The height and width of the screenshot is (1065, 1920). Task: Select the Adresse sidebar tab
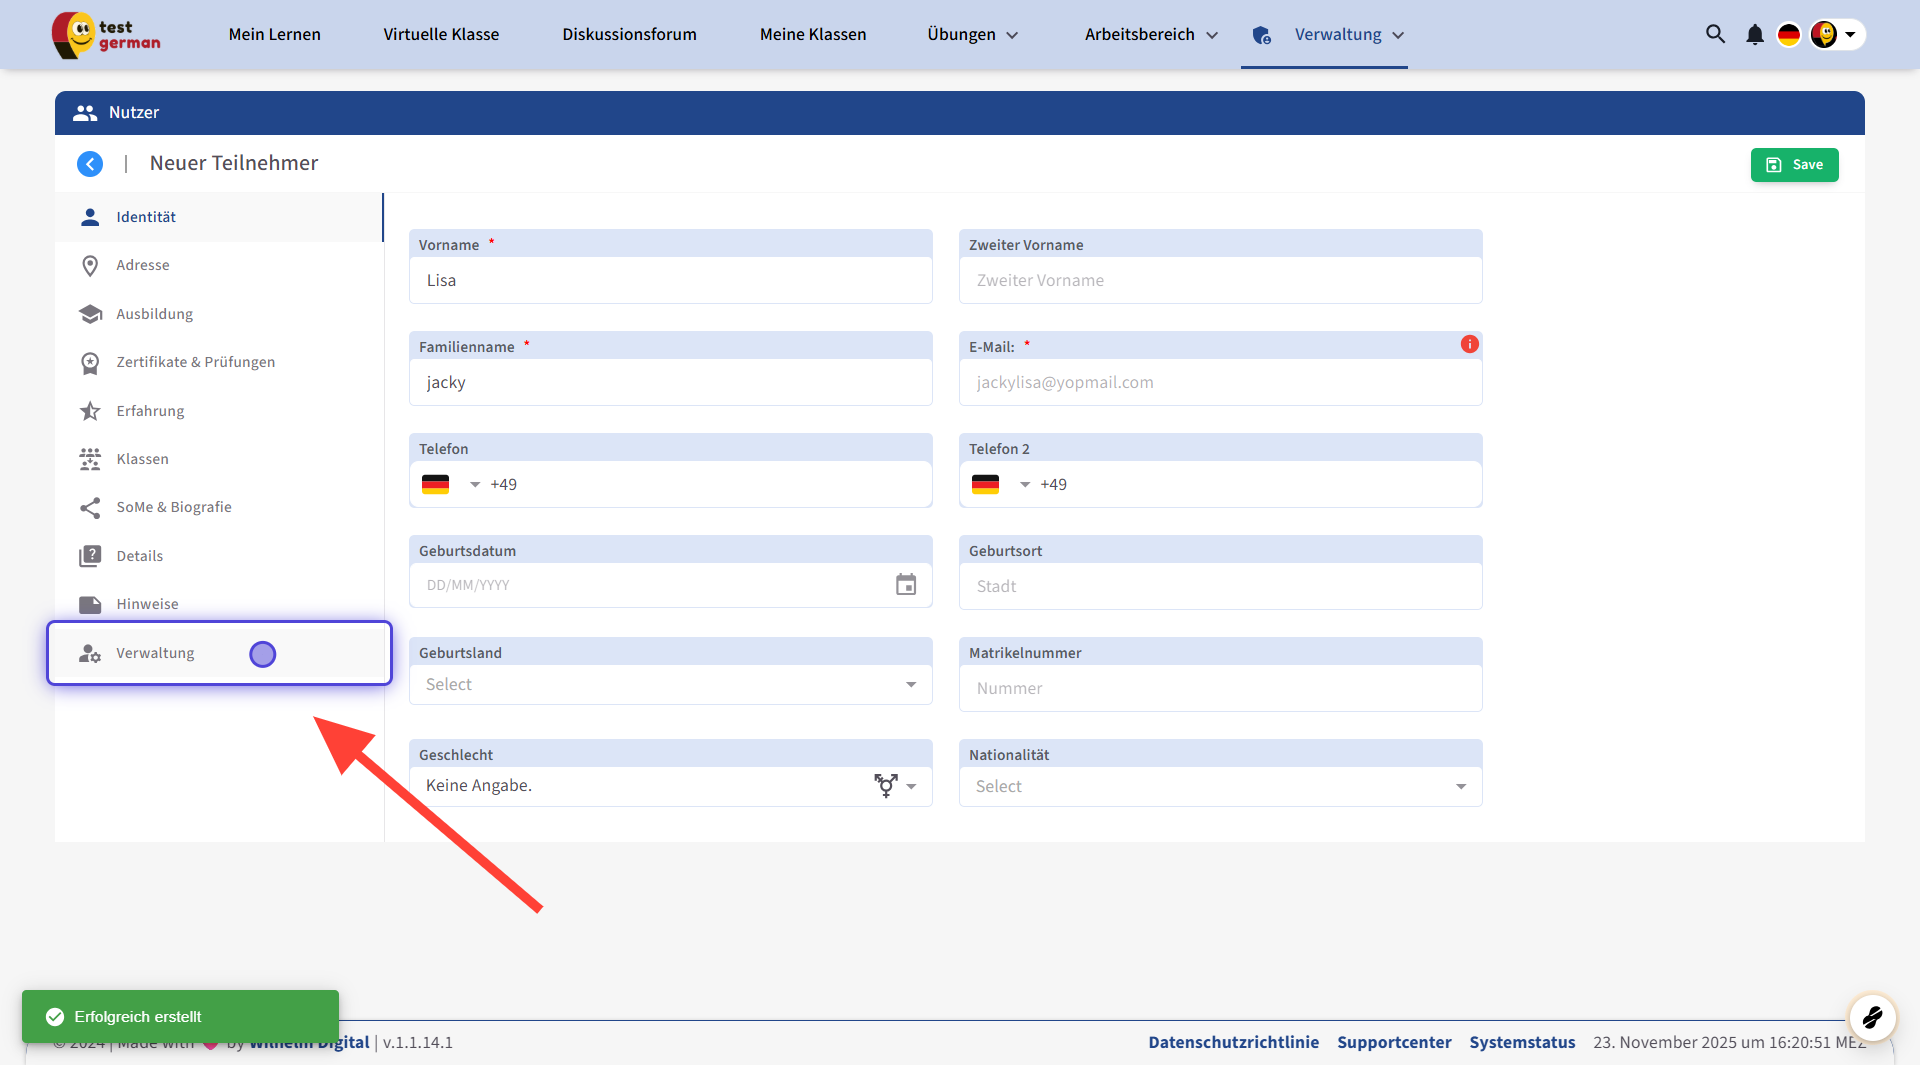(143, 265)
